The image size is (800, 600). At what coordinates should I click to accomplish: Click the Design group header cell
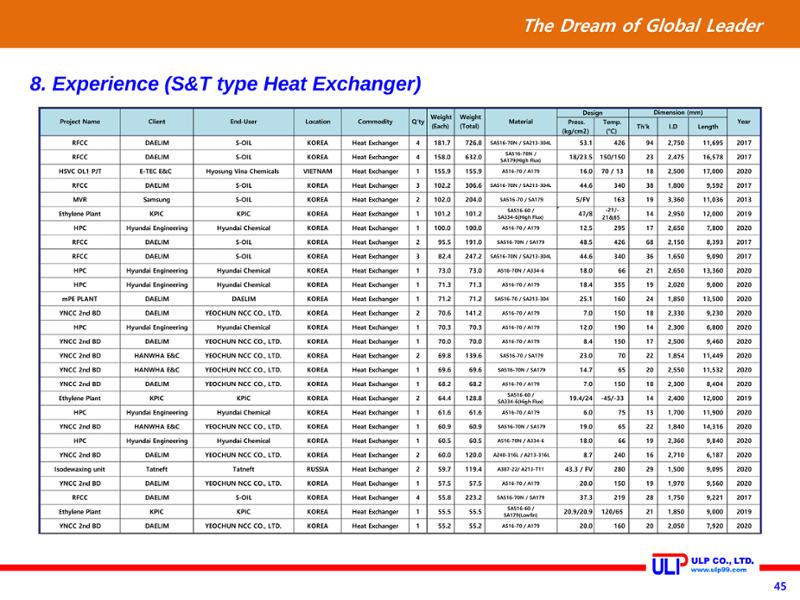(x=593, y=113)
